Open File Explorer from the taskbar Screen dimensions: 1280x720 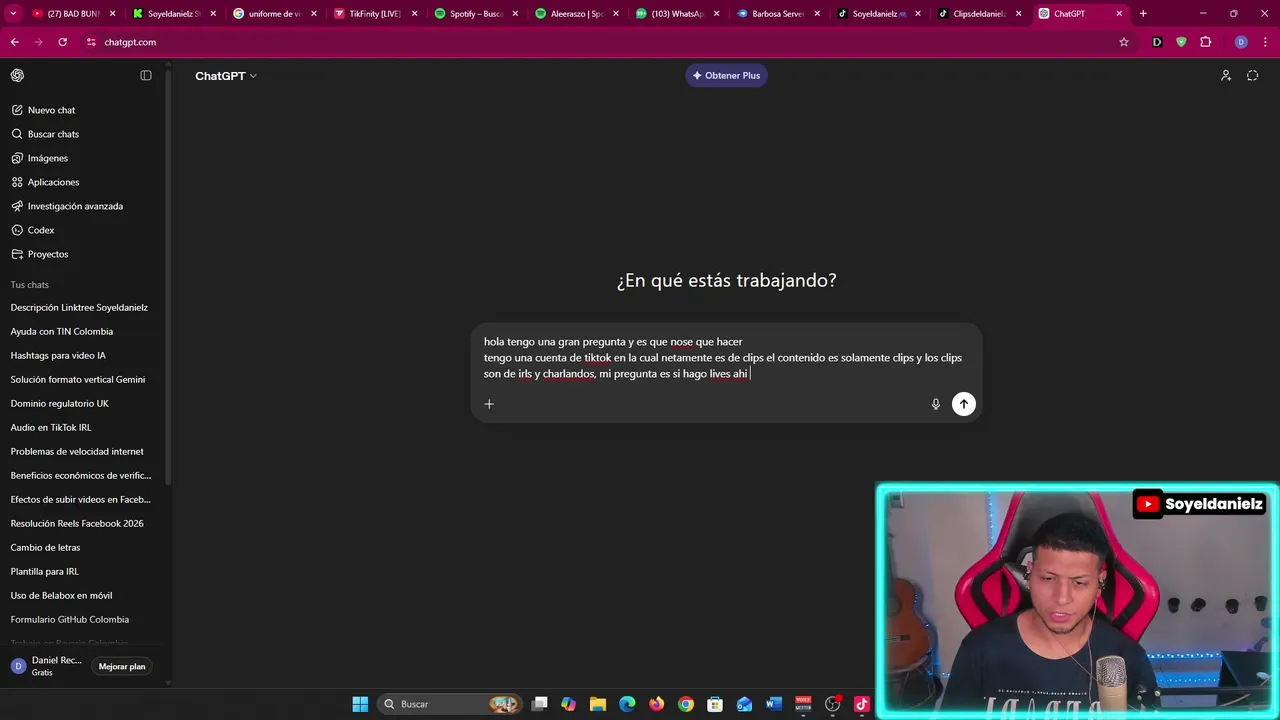tap(598, 704)
